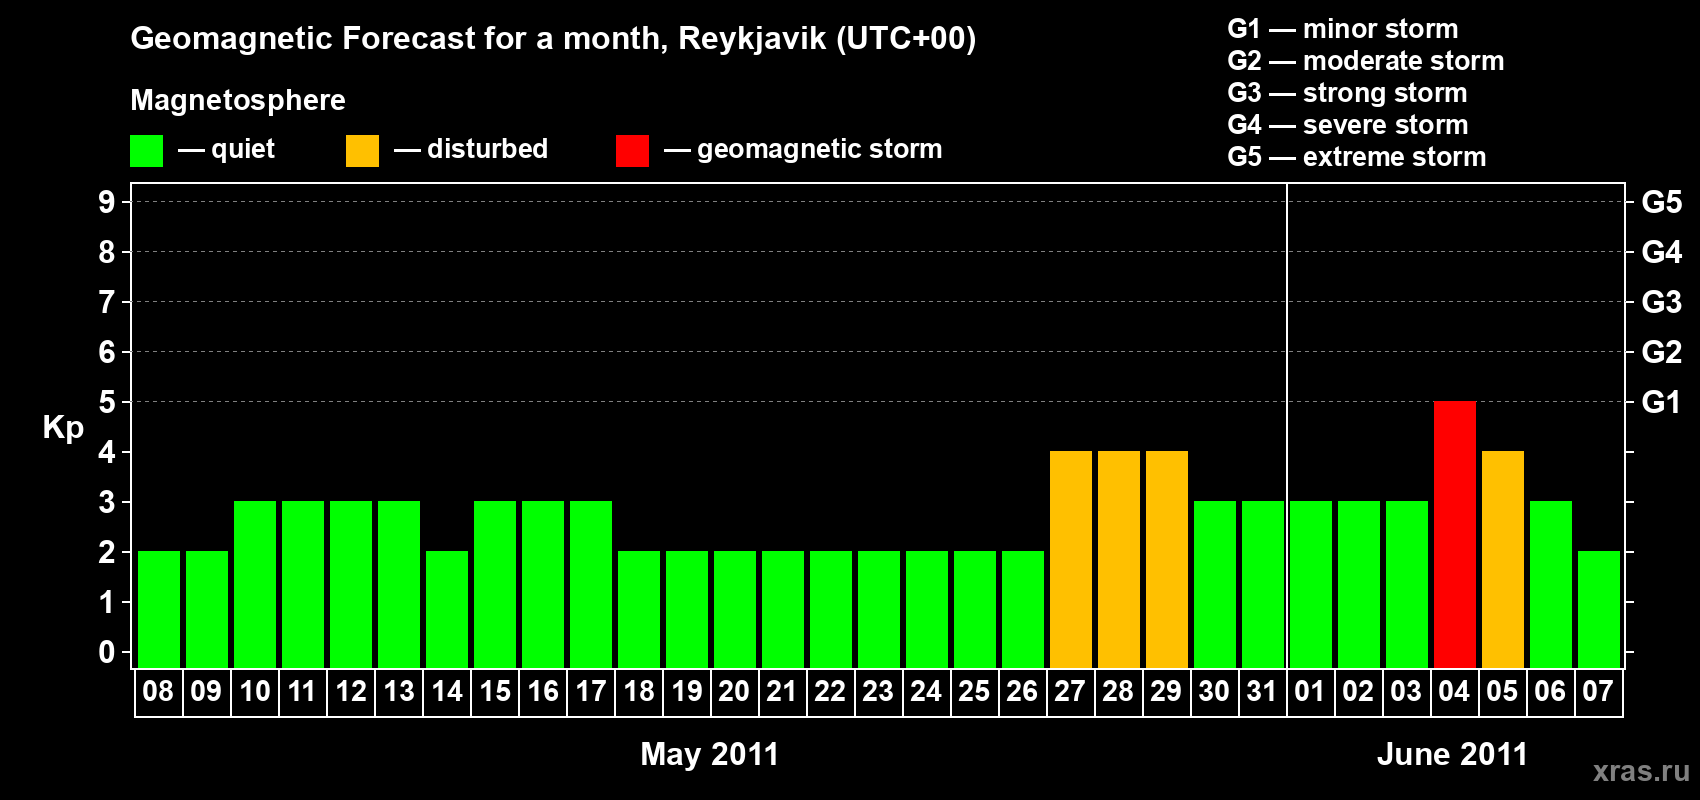Viewport: 1700px width, 800px height.
Task: Select the green bar for May 10
Action: (255, 584)
